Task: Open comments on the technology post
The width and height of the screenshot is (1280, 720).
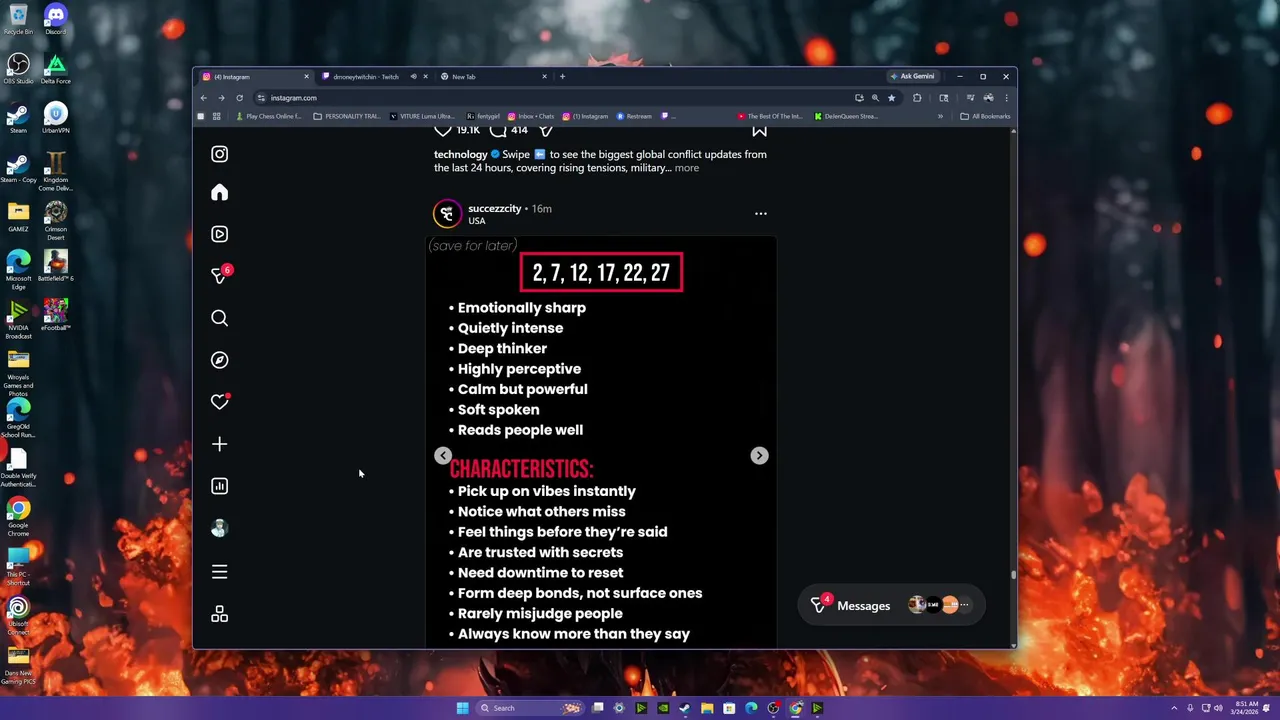Action: 498,130
